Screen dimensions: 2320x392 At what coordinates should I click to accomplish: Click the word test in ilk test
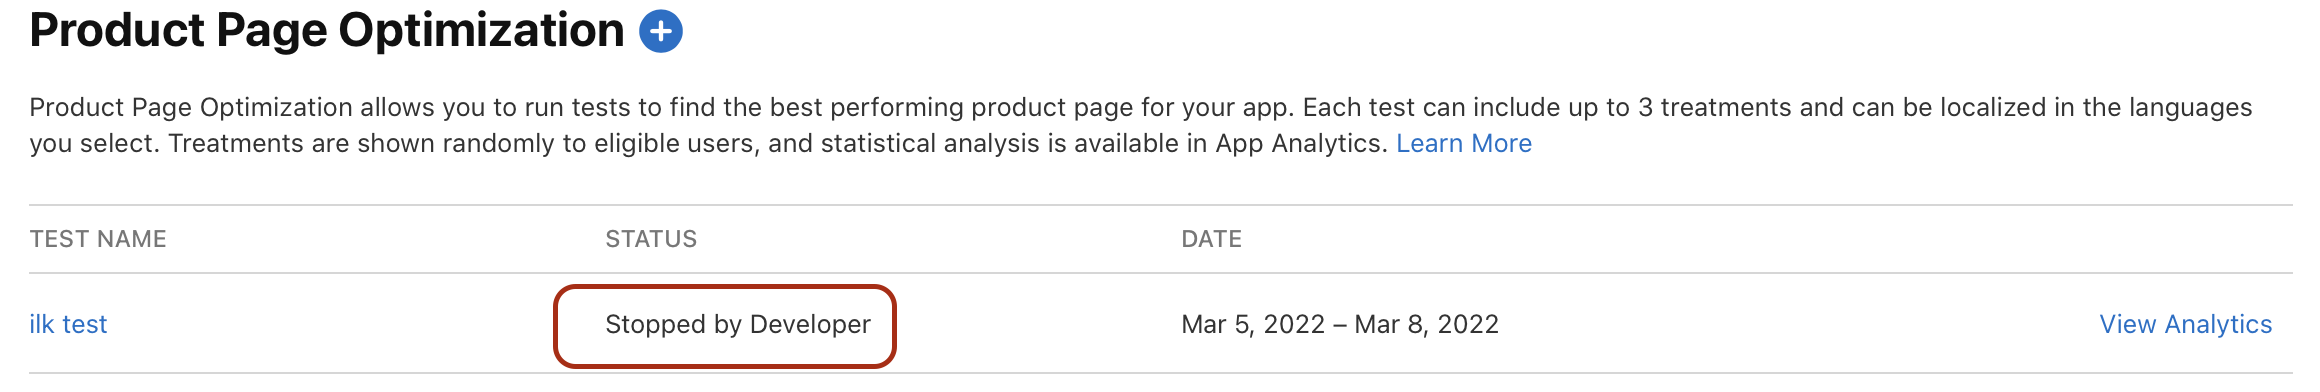coord(85,324)
